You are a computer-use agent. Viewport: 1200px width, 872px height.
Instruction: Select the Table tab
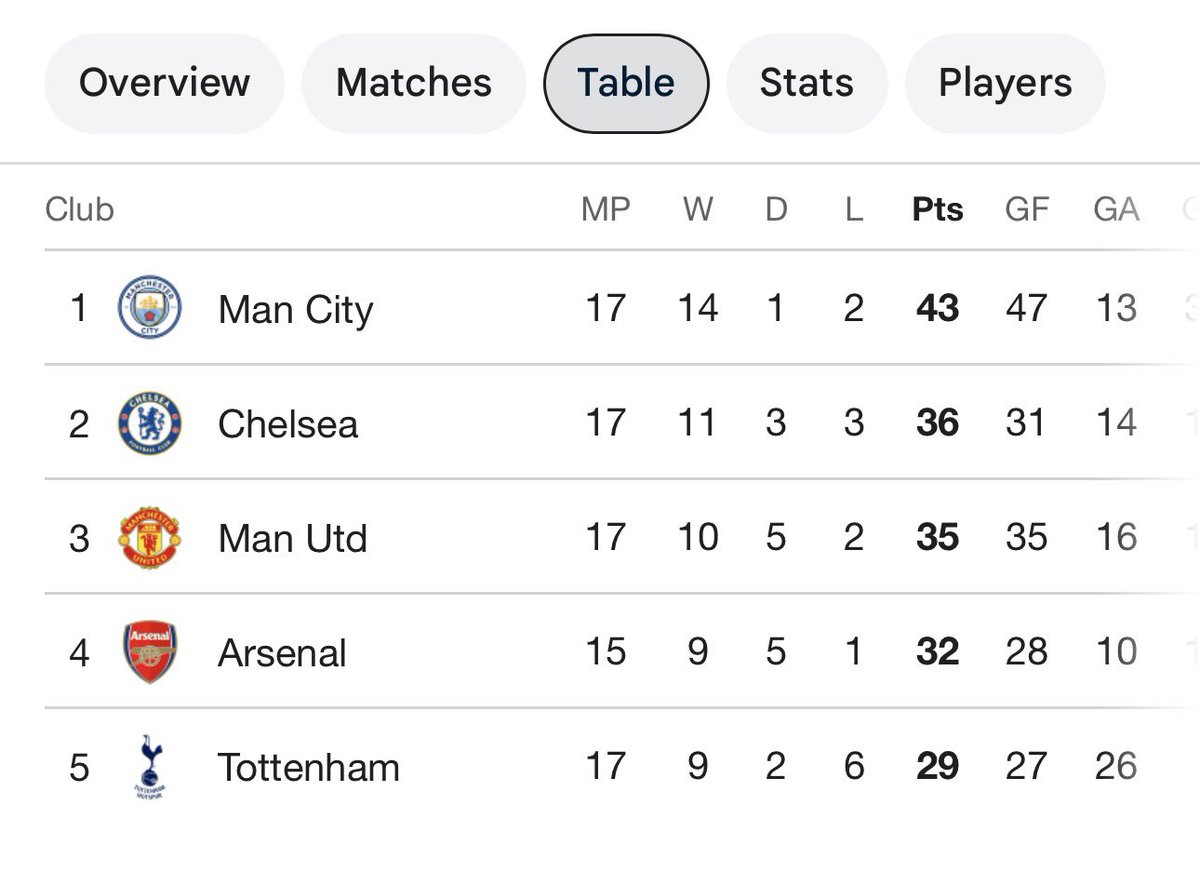(626, 83)
